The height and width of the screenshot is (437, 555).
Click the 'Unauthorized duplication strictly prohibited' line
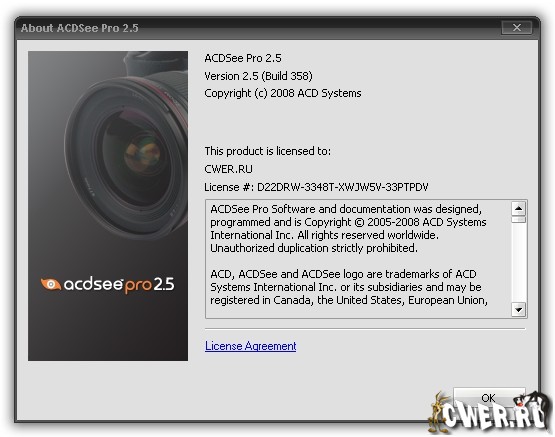314,248
